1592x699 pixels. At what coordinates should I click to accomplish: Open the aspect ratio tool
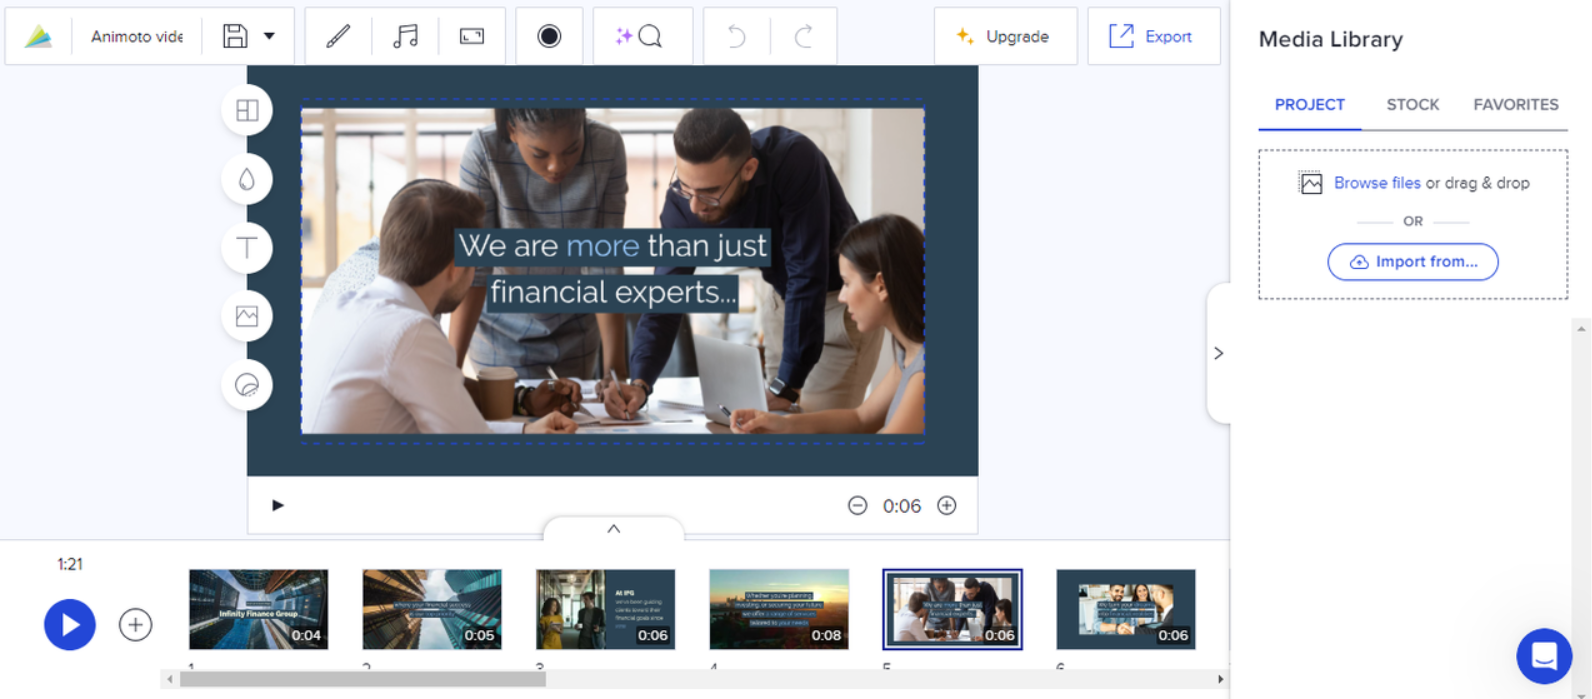472,37
